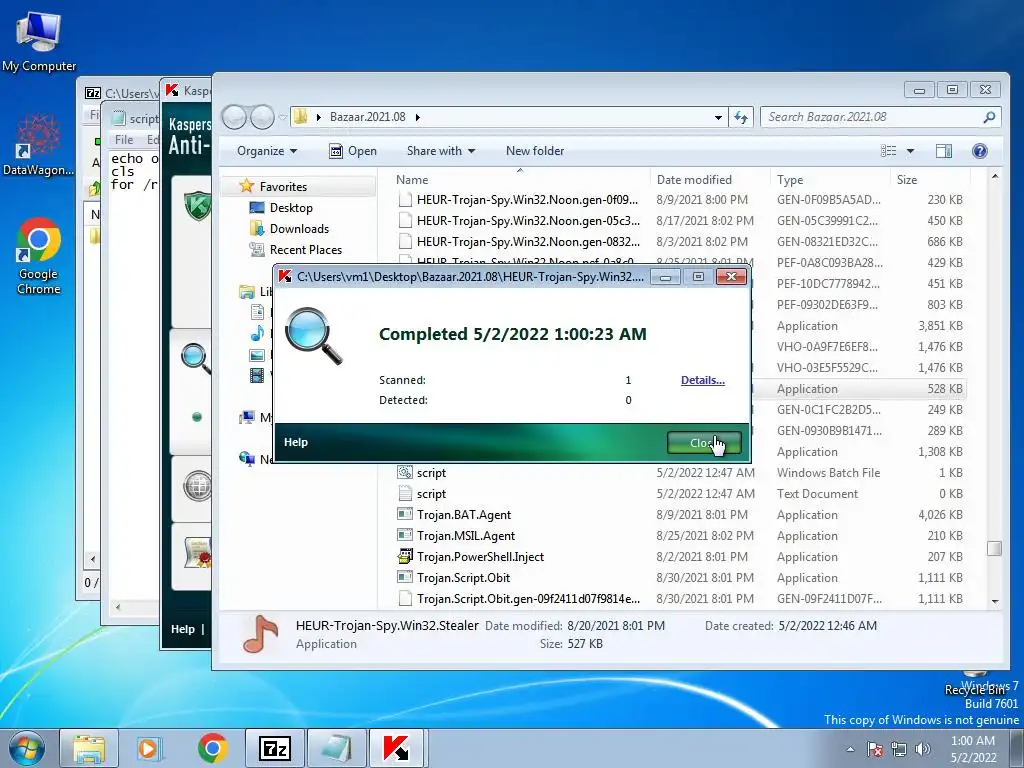Close the Kaspersky scan result dialog
The image size is (1024, 768).
pyautogui.click(x=704, y=443)
